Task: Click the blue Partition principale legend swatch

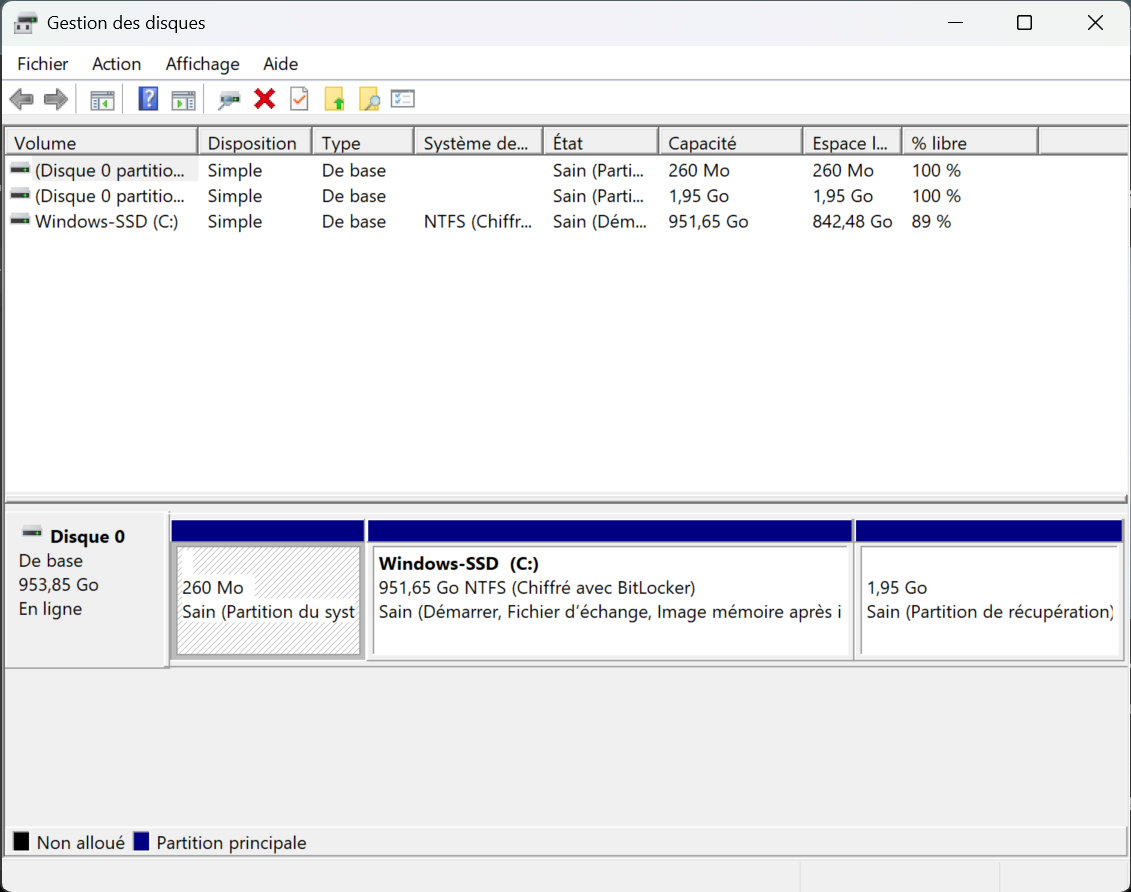Action: tap(141, 842)
